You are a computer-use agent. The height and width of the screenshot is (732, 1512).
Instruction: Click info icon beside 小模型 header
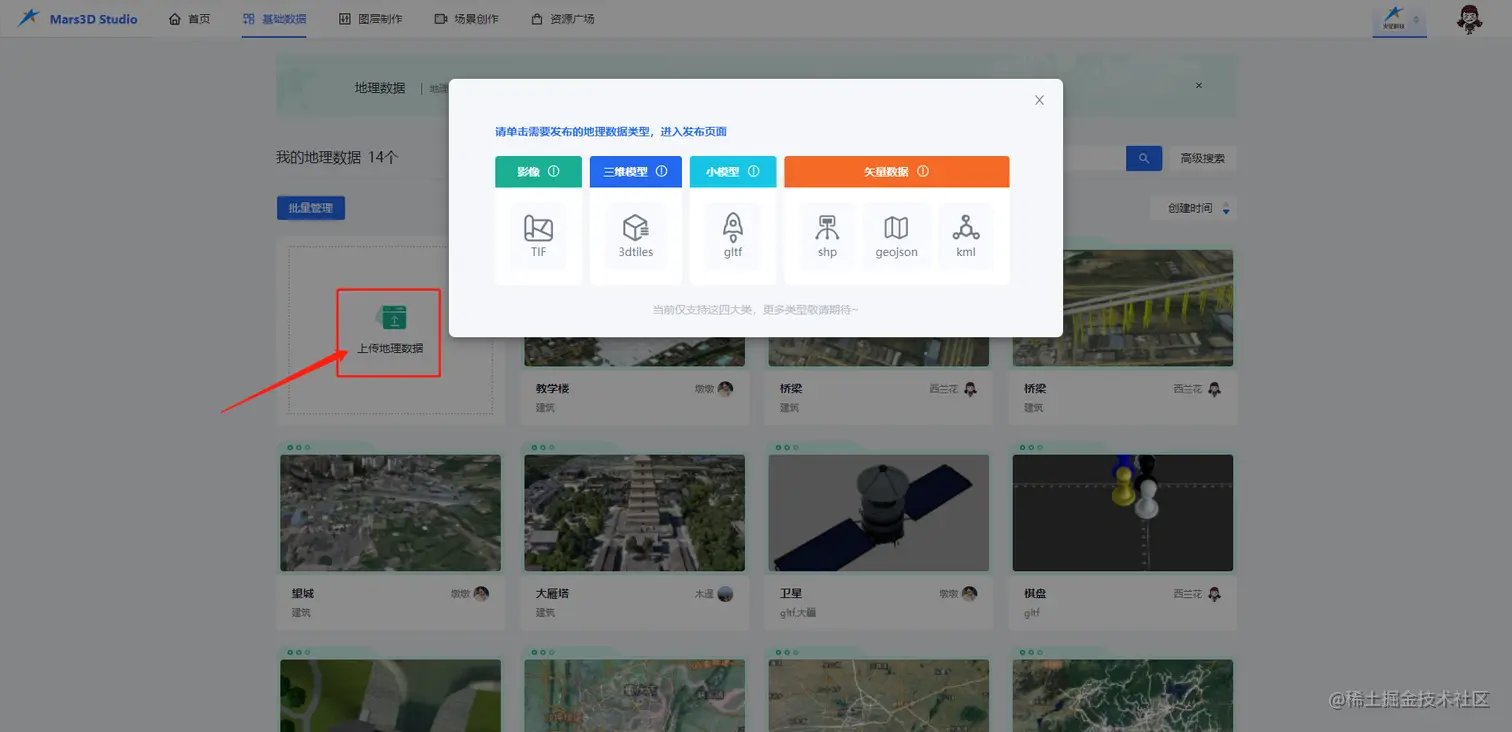pyautogui.click(x=754, y=172)
